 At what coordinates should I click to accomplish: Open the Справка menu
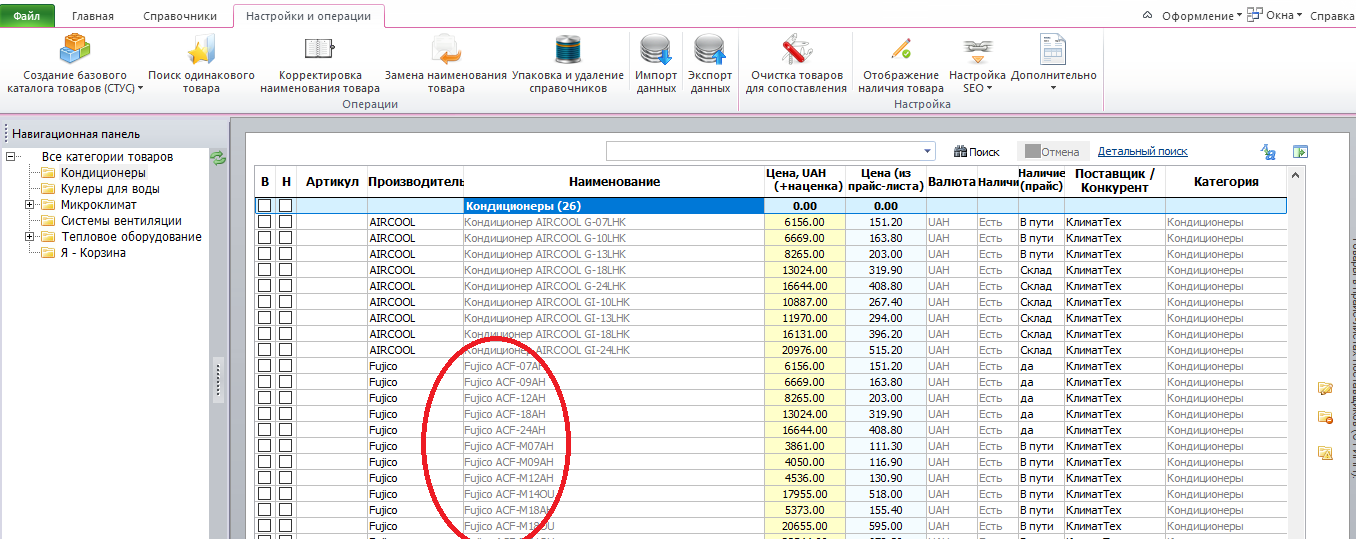pyautogui.click(x=1332, y=16)
